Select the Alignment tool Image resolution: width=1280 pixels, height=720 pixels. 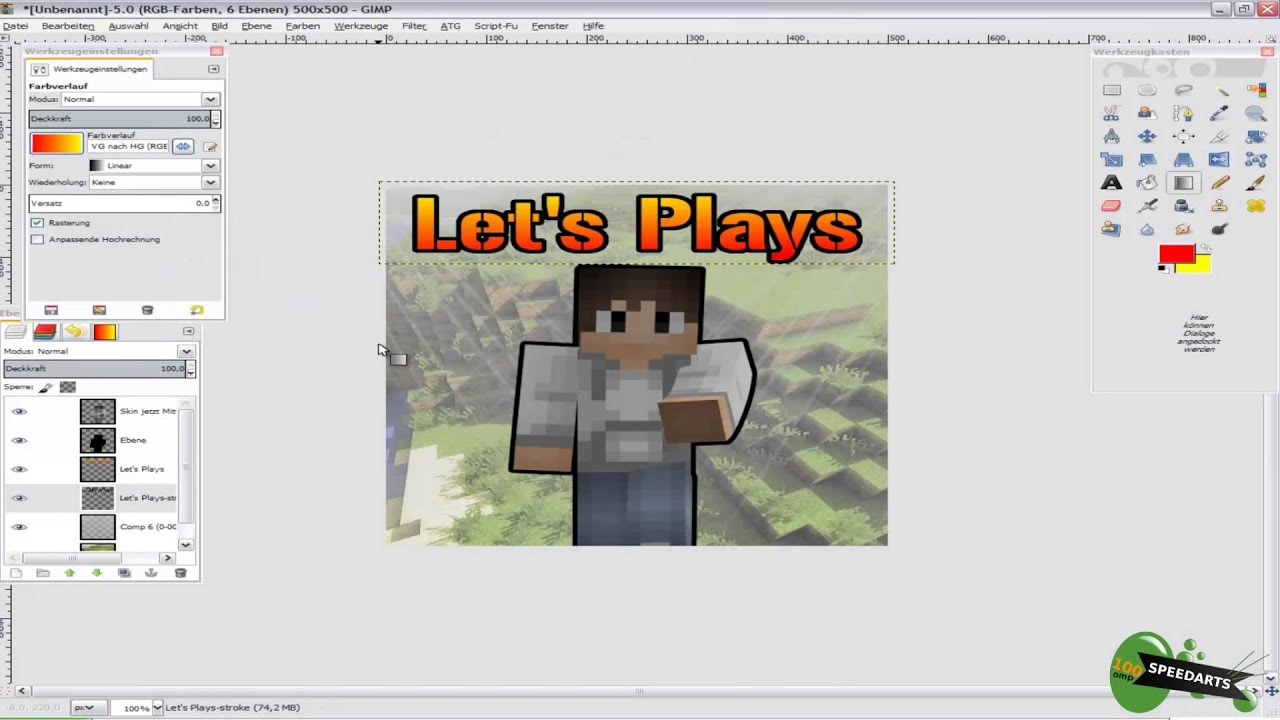[1183, 136]
